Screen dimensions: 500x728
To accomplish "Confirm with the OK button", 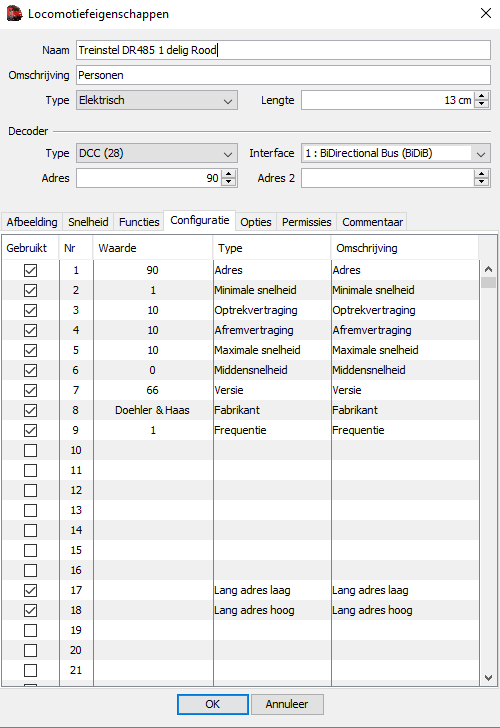I will [x=213, y=704].
